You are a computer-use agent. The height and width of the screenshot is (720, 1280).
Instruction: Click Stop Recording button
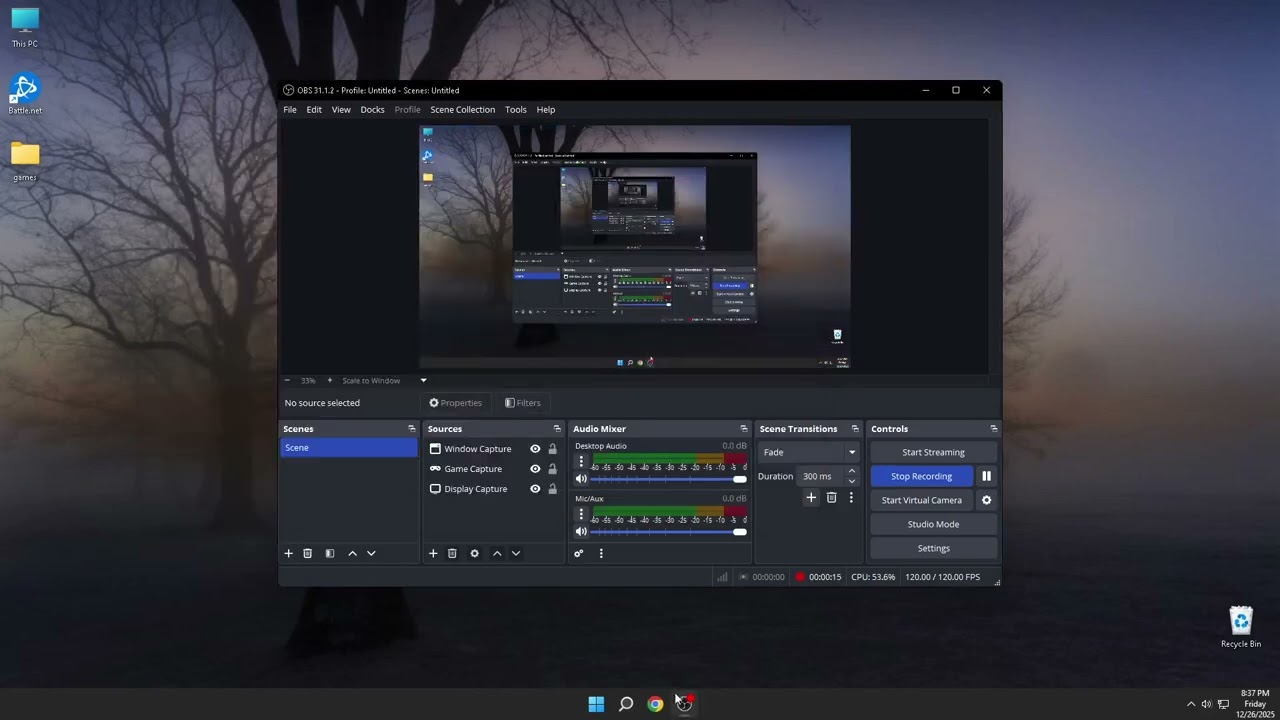(921, 476)
